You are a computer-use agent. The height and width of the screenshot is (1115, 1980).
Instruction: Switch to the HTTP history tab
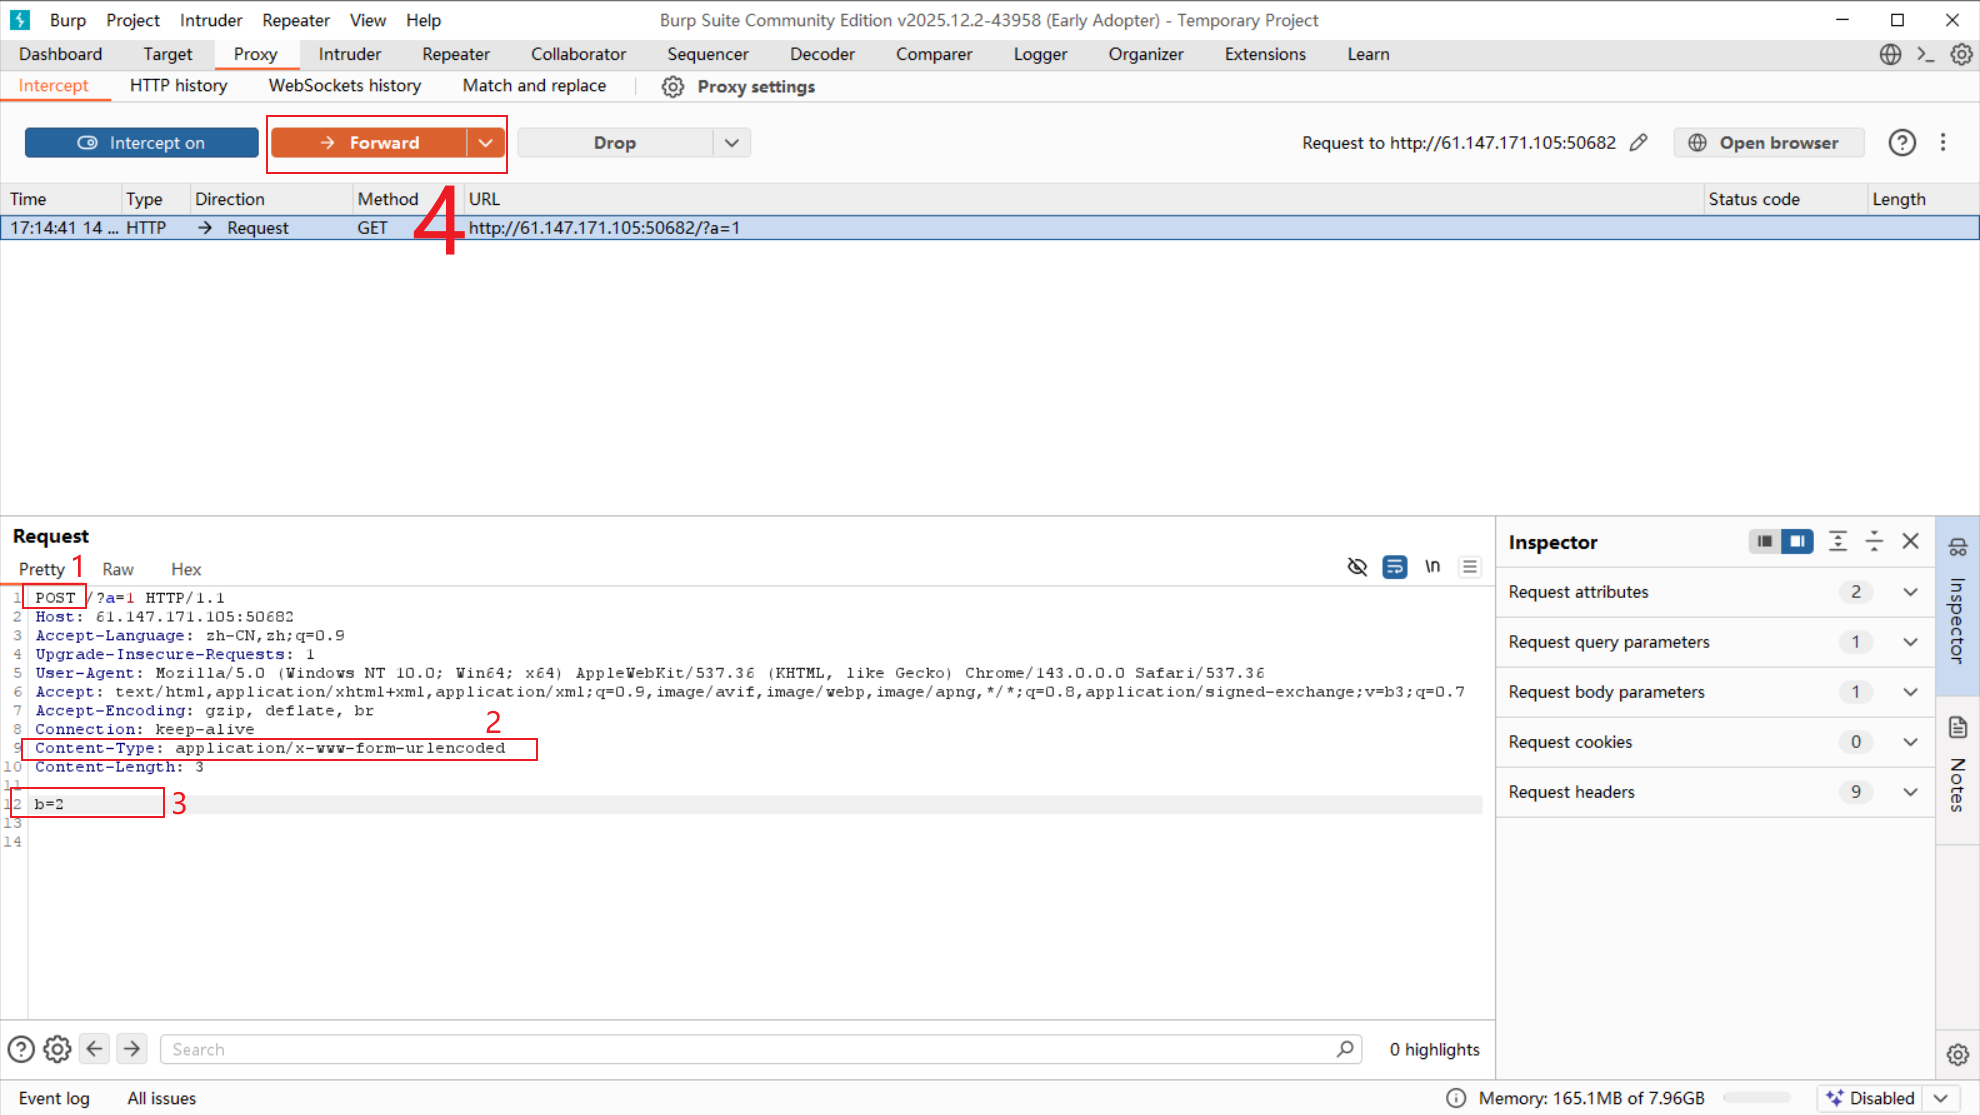[178, 86]
